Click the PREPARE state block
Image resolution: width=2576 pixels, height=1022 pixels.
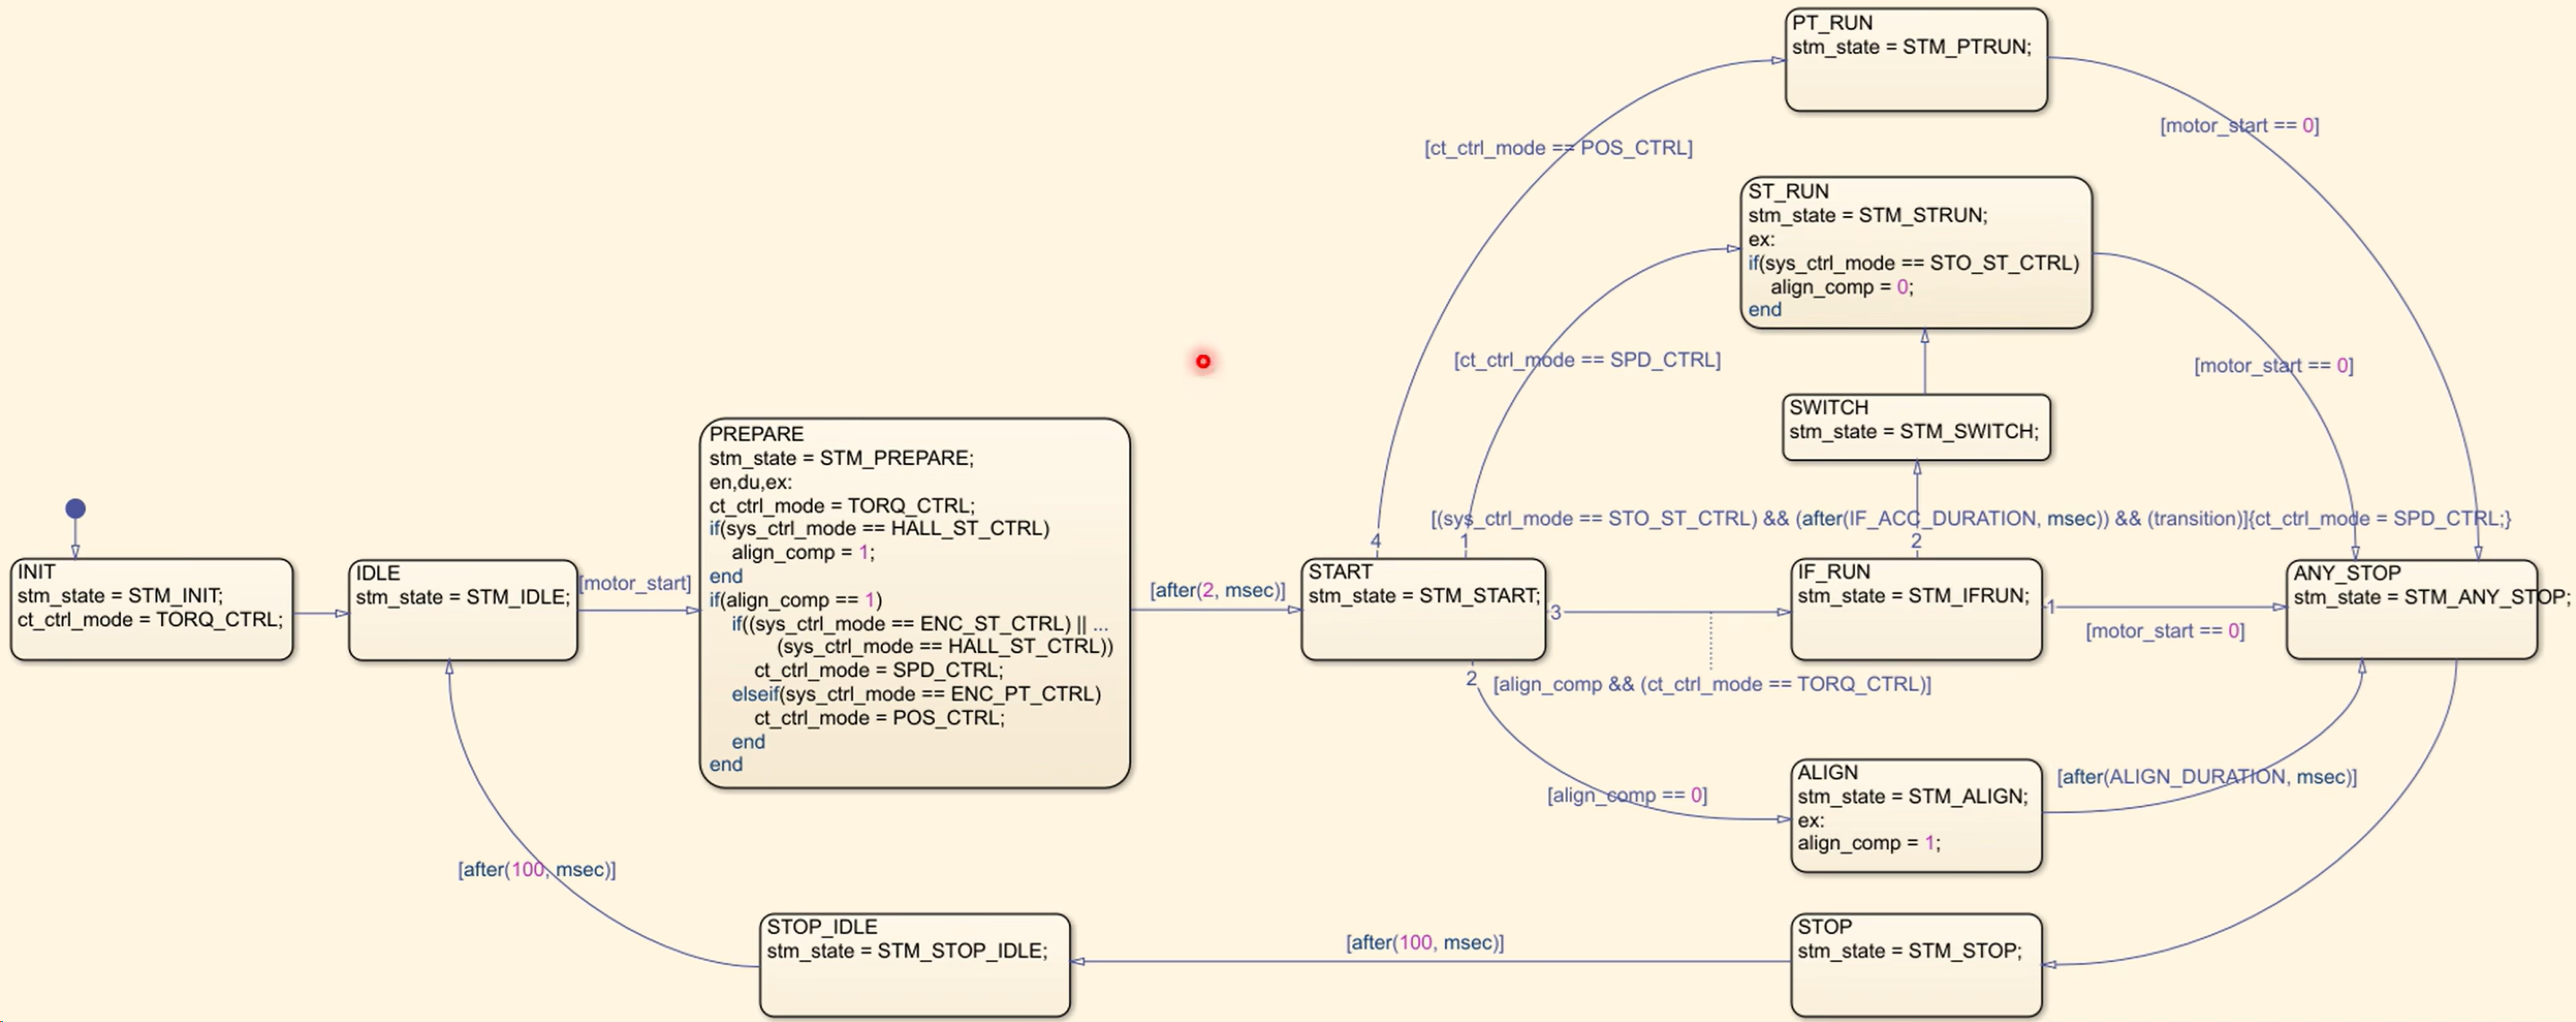[x=914, y=602]
